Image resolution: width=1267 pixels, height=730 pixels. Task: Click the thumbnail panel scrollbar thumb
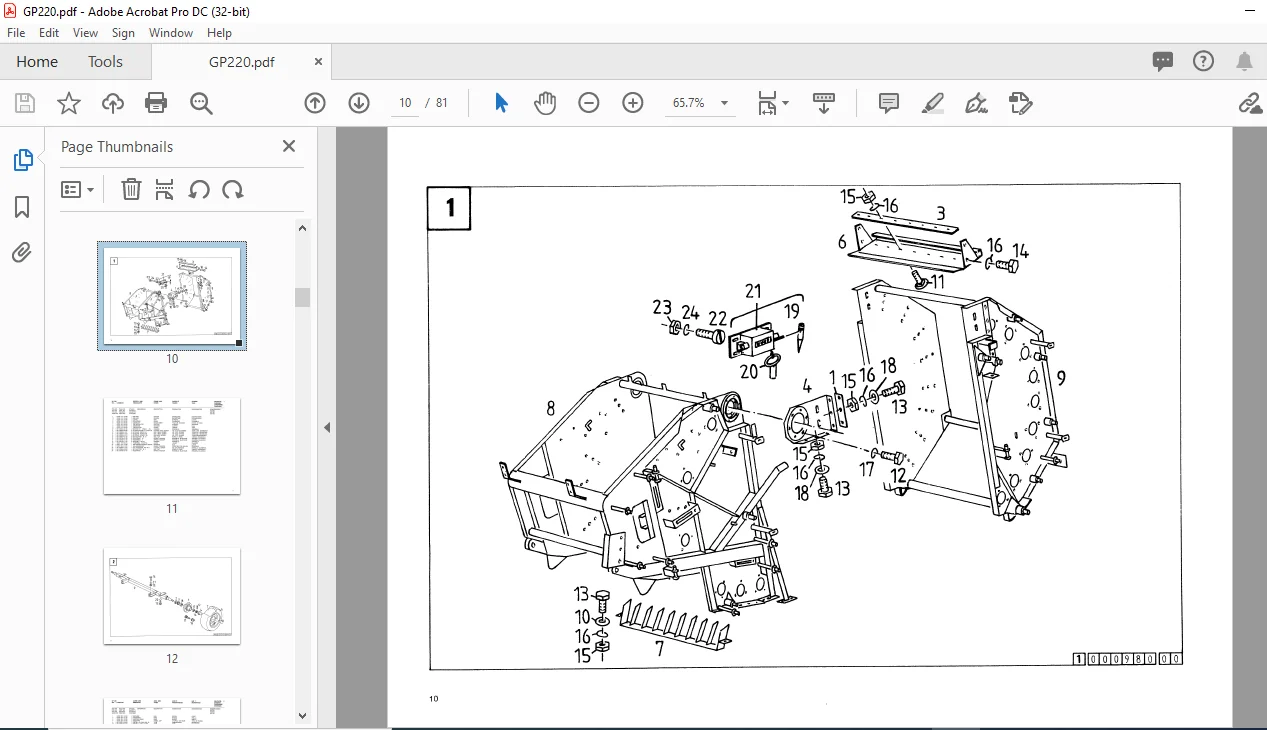[x=303, y=297]
